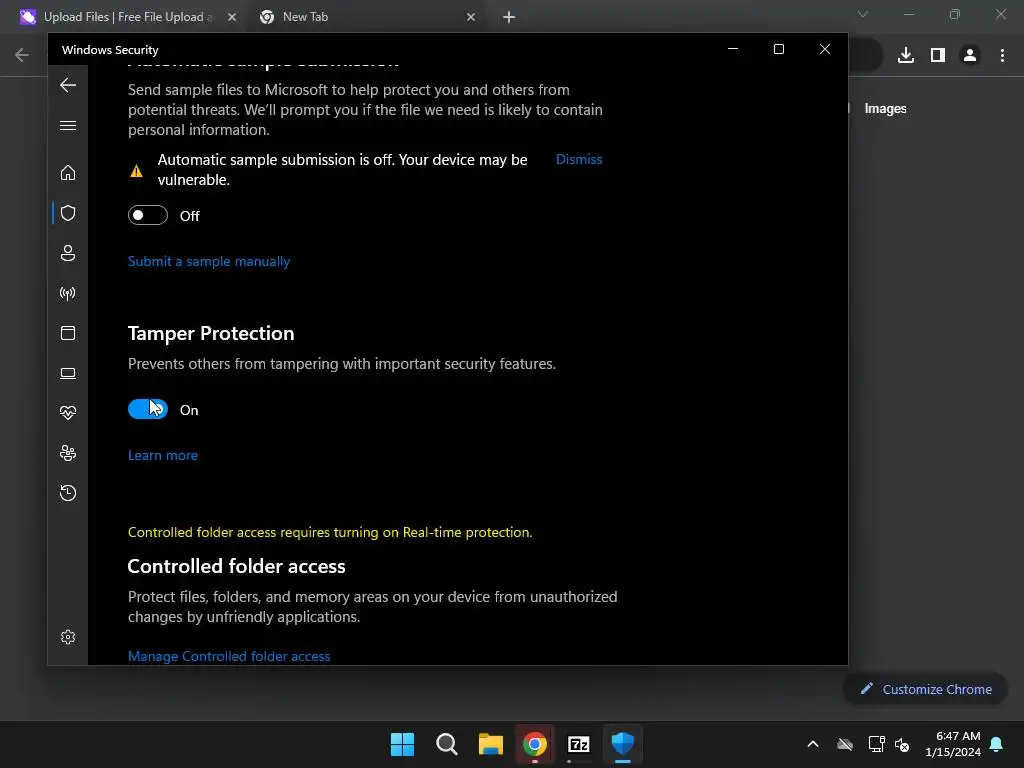Click Customize Chrome button

[x=925, y=689]
